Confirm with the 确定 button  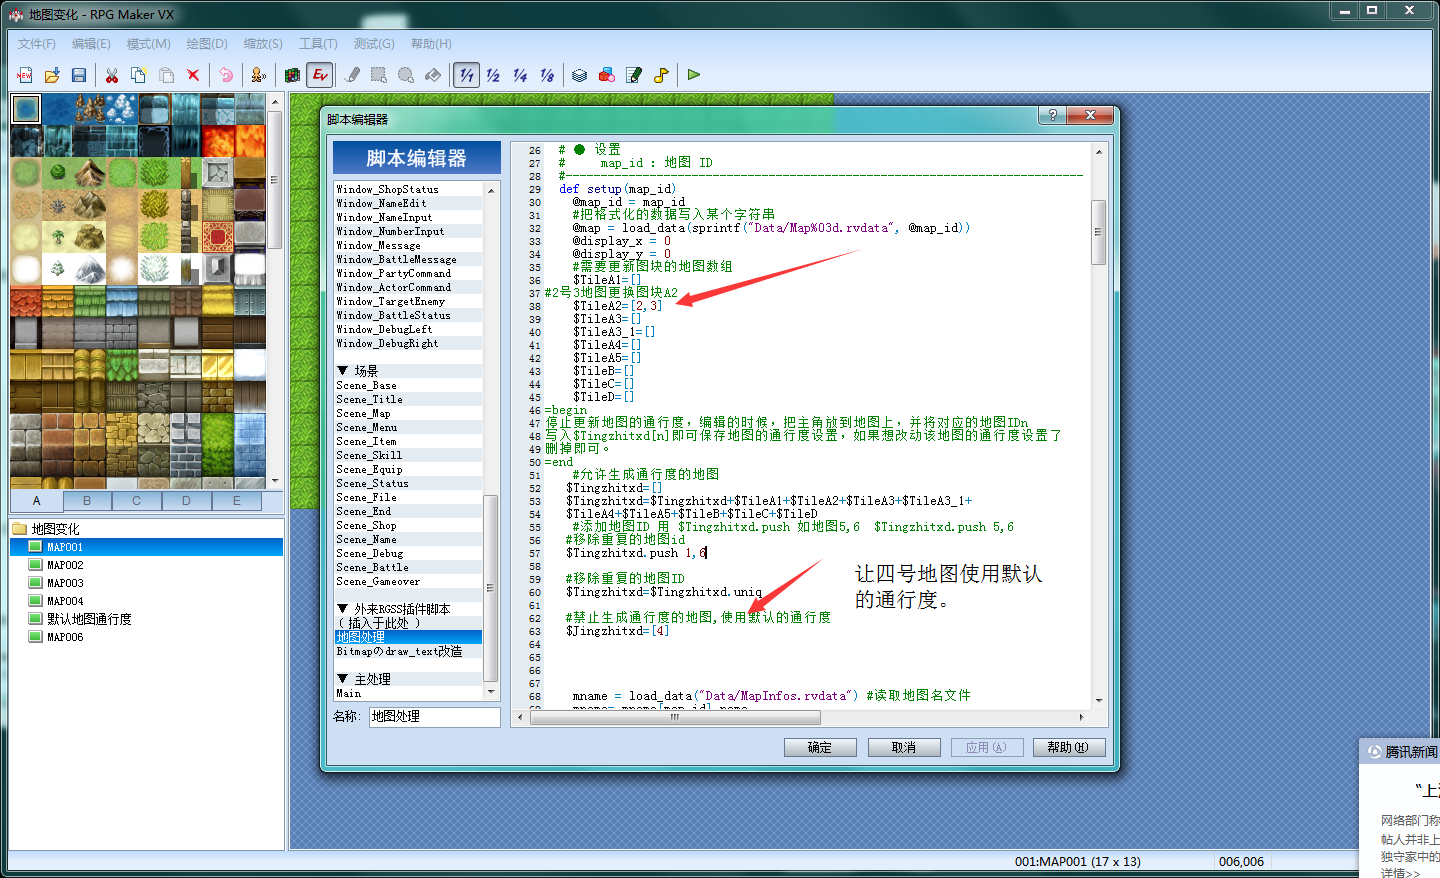[x=820, y=747]
